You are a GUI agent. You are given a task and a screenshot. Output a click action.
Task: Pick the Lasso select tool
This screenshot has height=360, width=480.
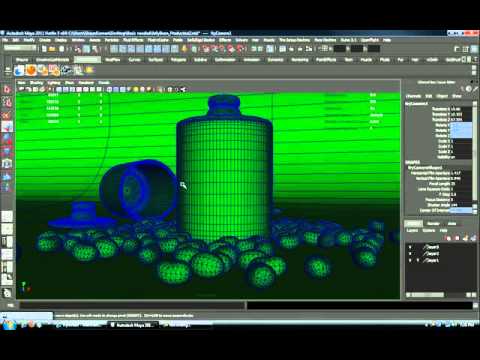(7, 102)
